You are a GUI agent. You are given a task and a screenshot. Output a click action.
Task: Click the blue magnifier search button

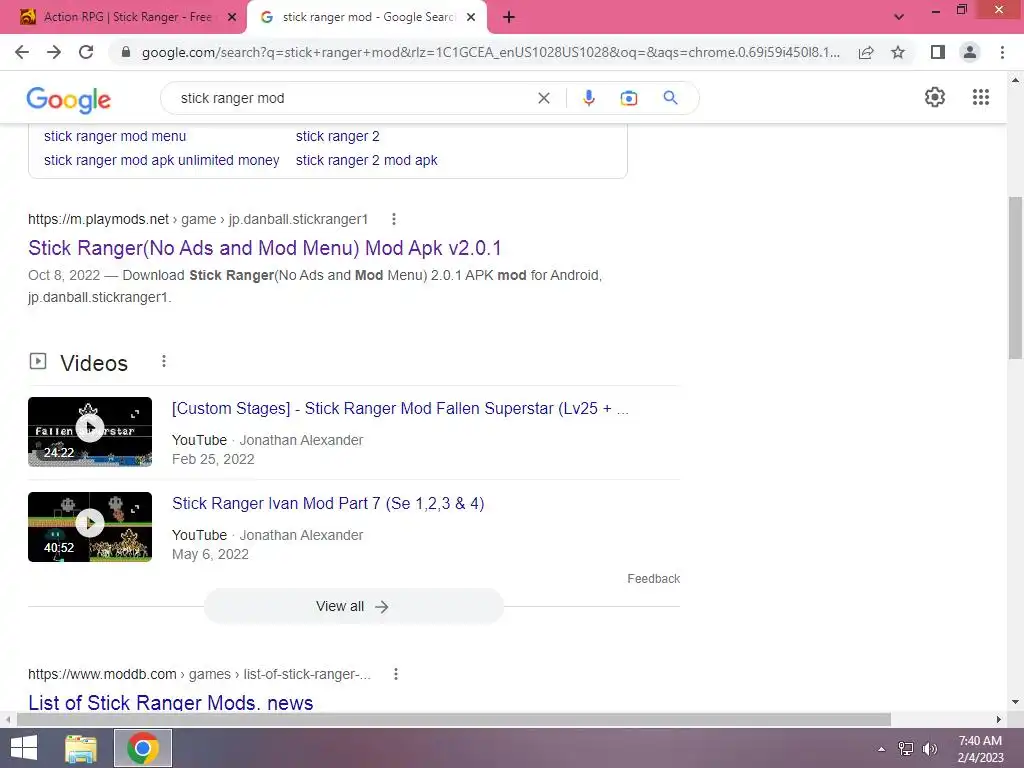coord(670,98)
